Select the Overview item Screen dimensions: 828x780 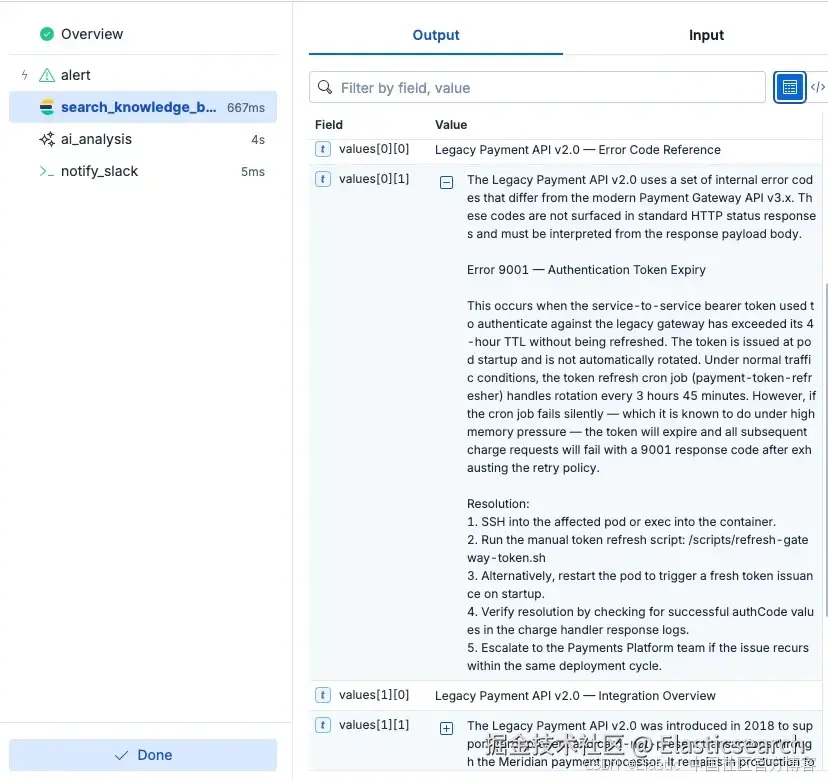click(92, 34)
